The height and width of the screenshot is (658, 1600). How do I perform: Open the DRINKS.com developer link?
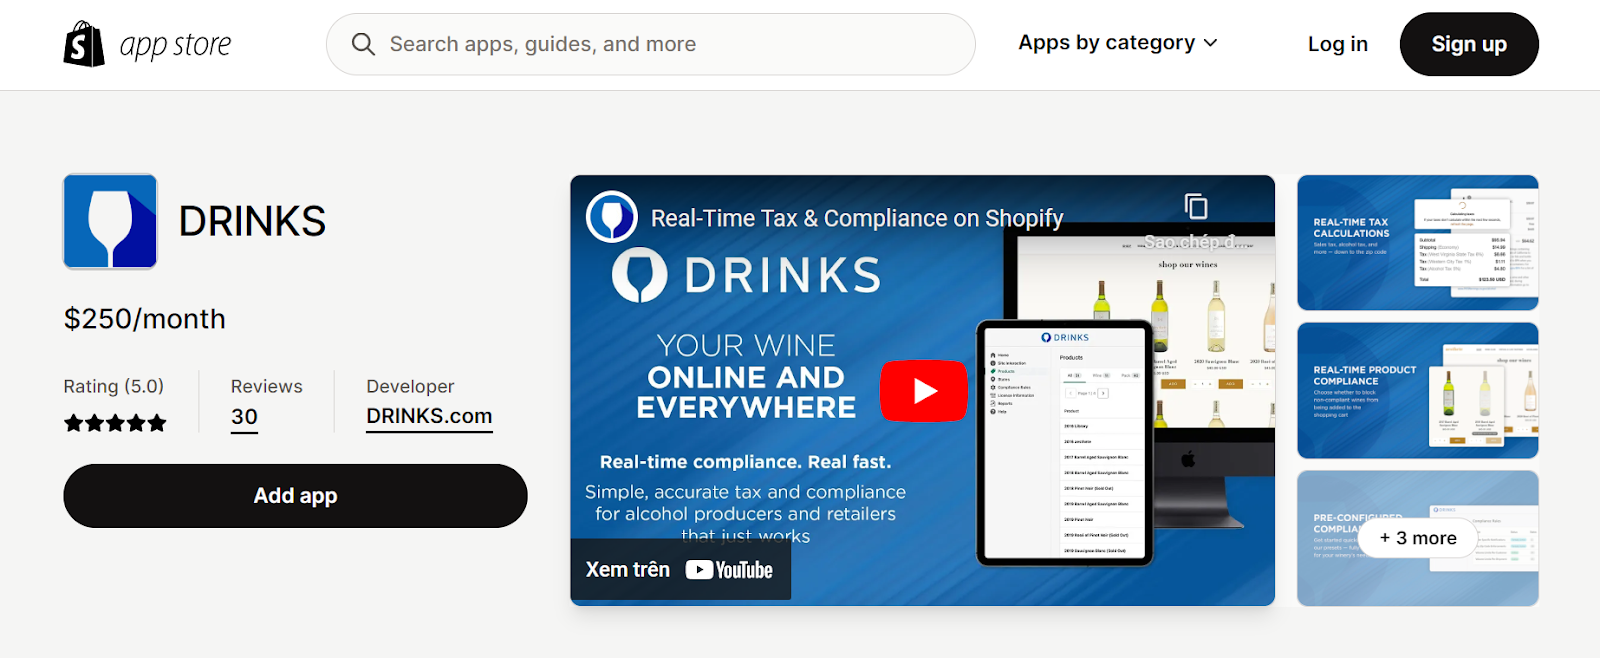pos(429,416)
